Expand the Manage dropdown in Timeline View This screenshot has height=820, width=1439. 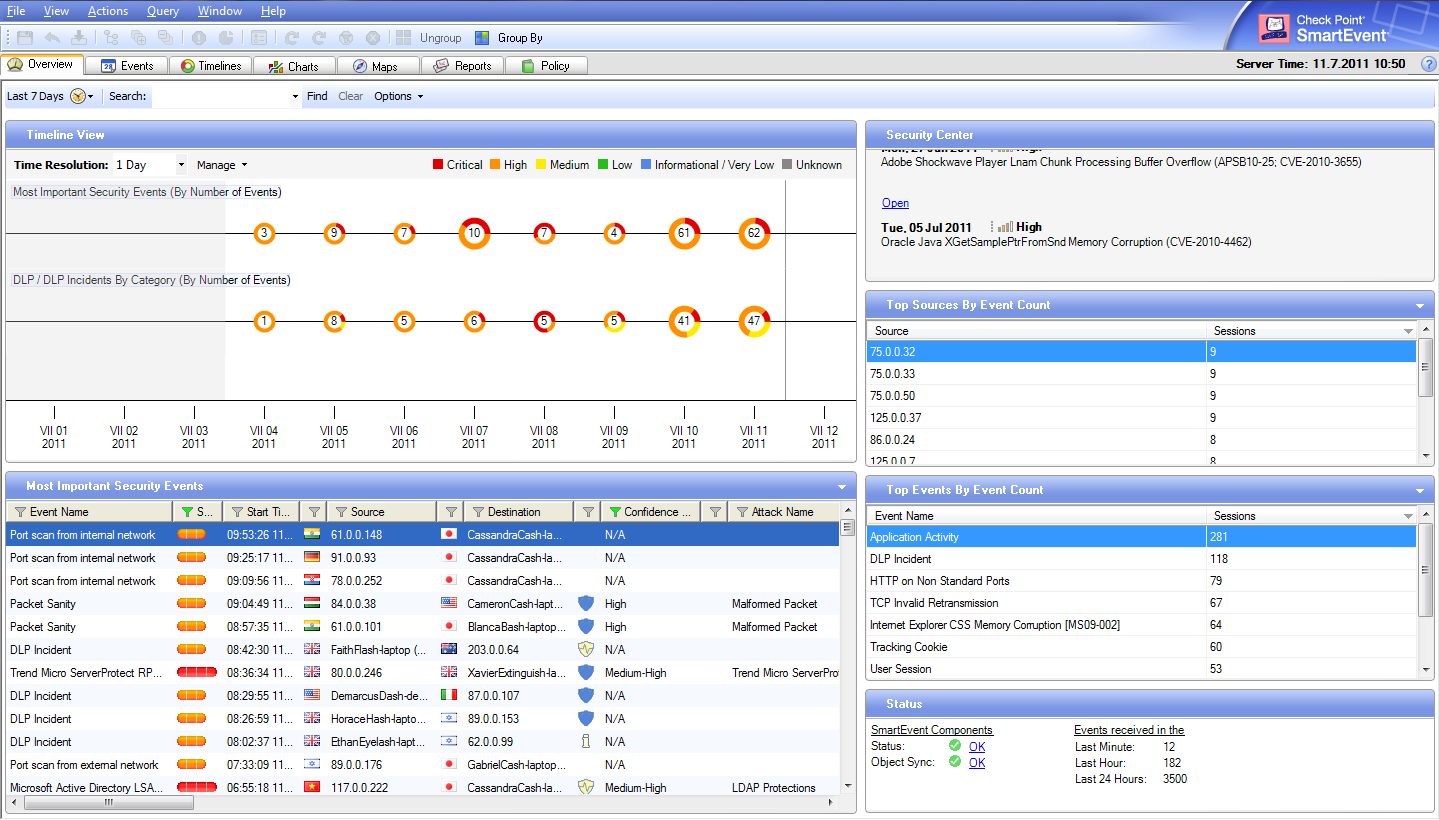point(221,165)
